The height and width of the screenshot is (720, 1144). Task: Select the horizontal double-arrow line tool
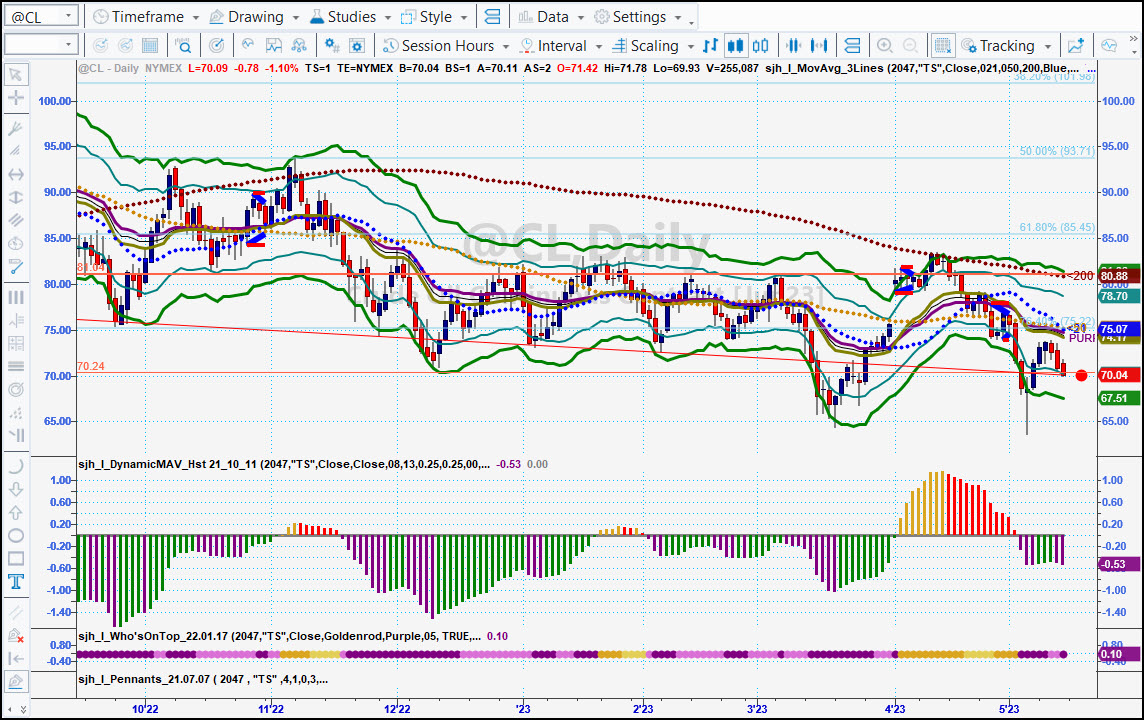click(16, 174)
